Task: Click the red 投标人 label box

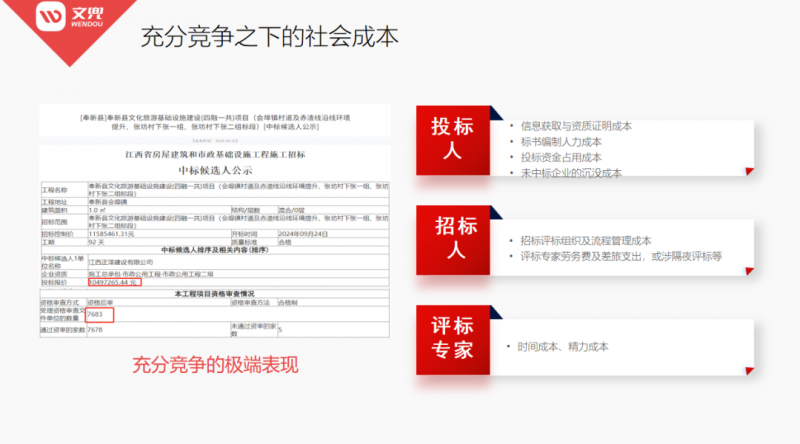Action: [453, 140]
